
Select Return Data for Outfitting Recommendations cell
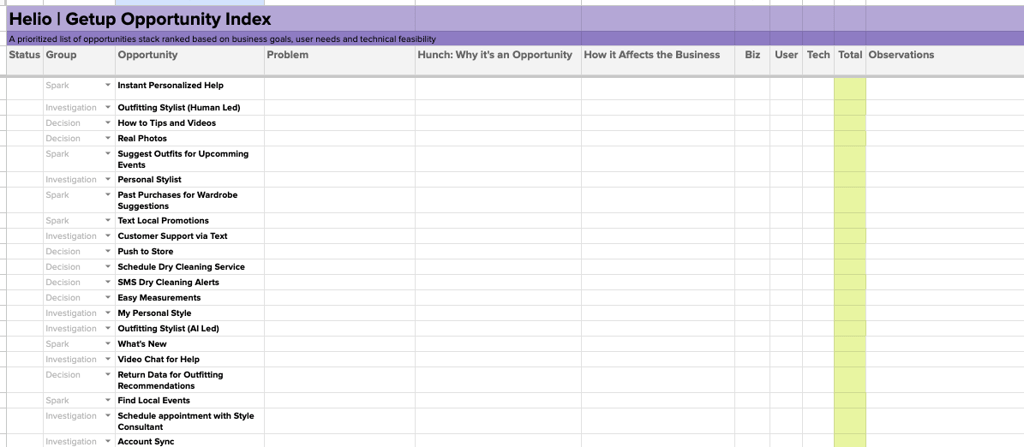(x=190, y=380)
